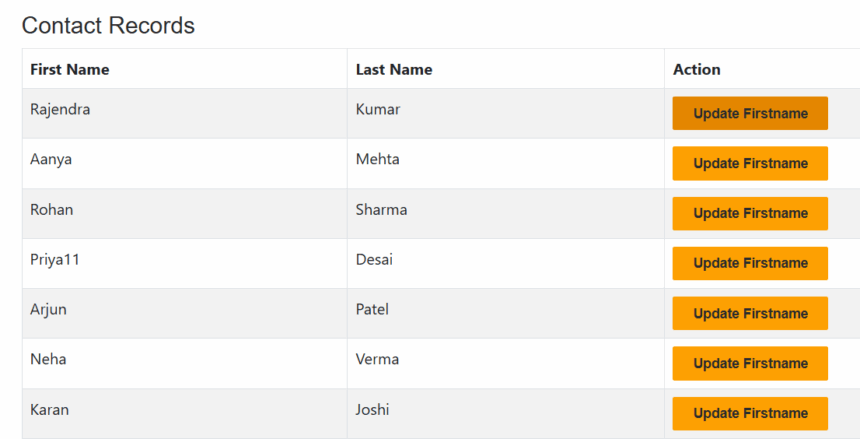Update first name for Rohan Sharma
The width and height of the screenshot is (860, 439).
(750, 213)
